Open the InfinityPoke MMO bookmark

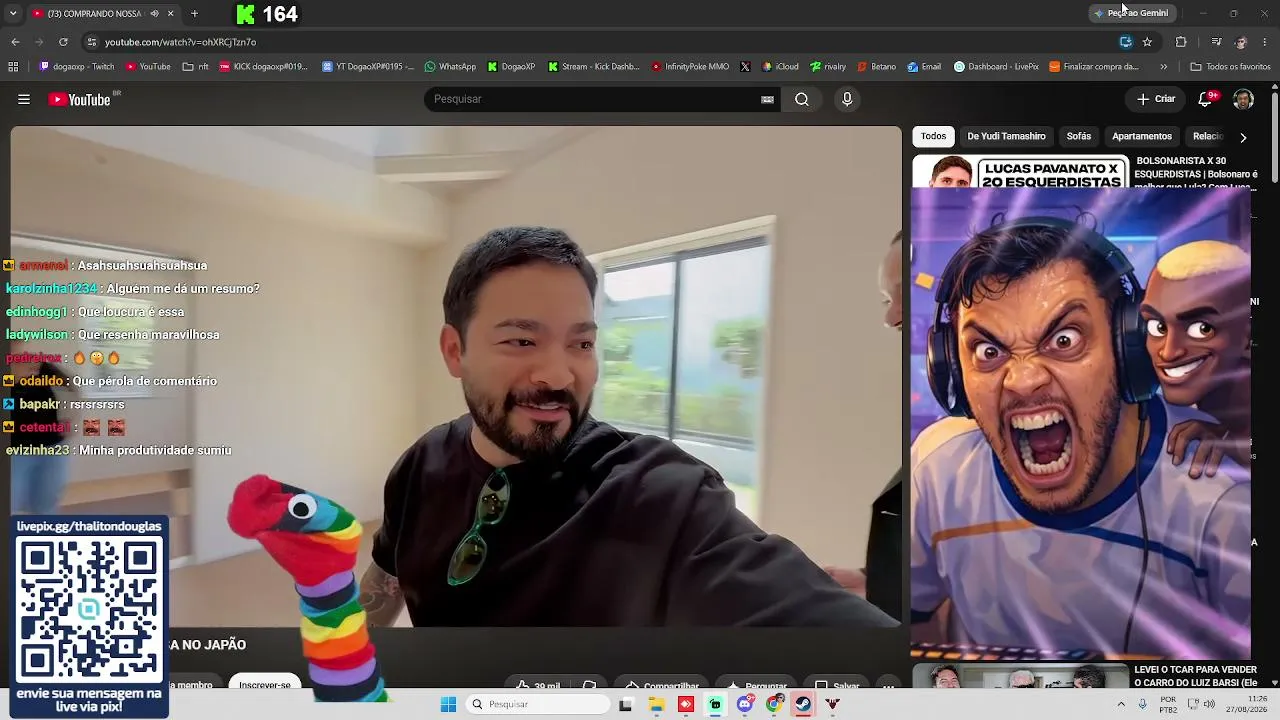click(690, 67)
